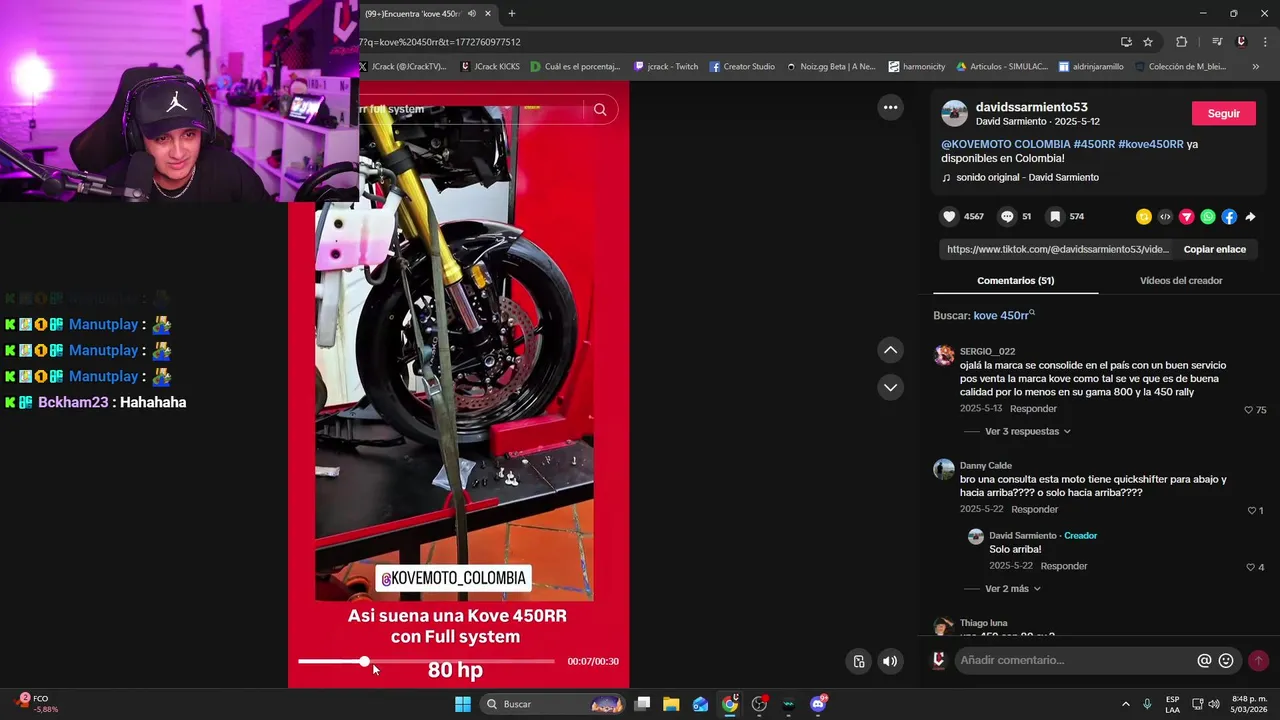The width and height of the screenshot is (1280, 720).
Task: Open comments via the speech bubble icon
Action: [x=1007, y=216]
